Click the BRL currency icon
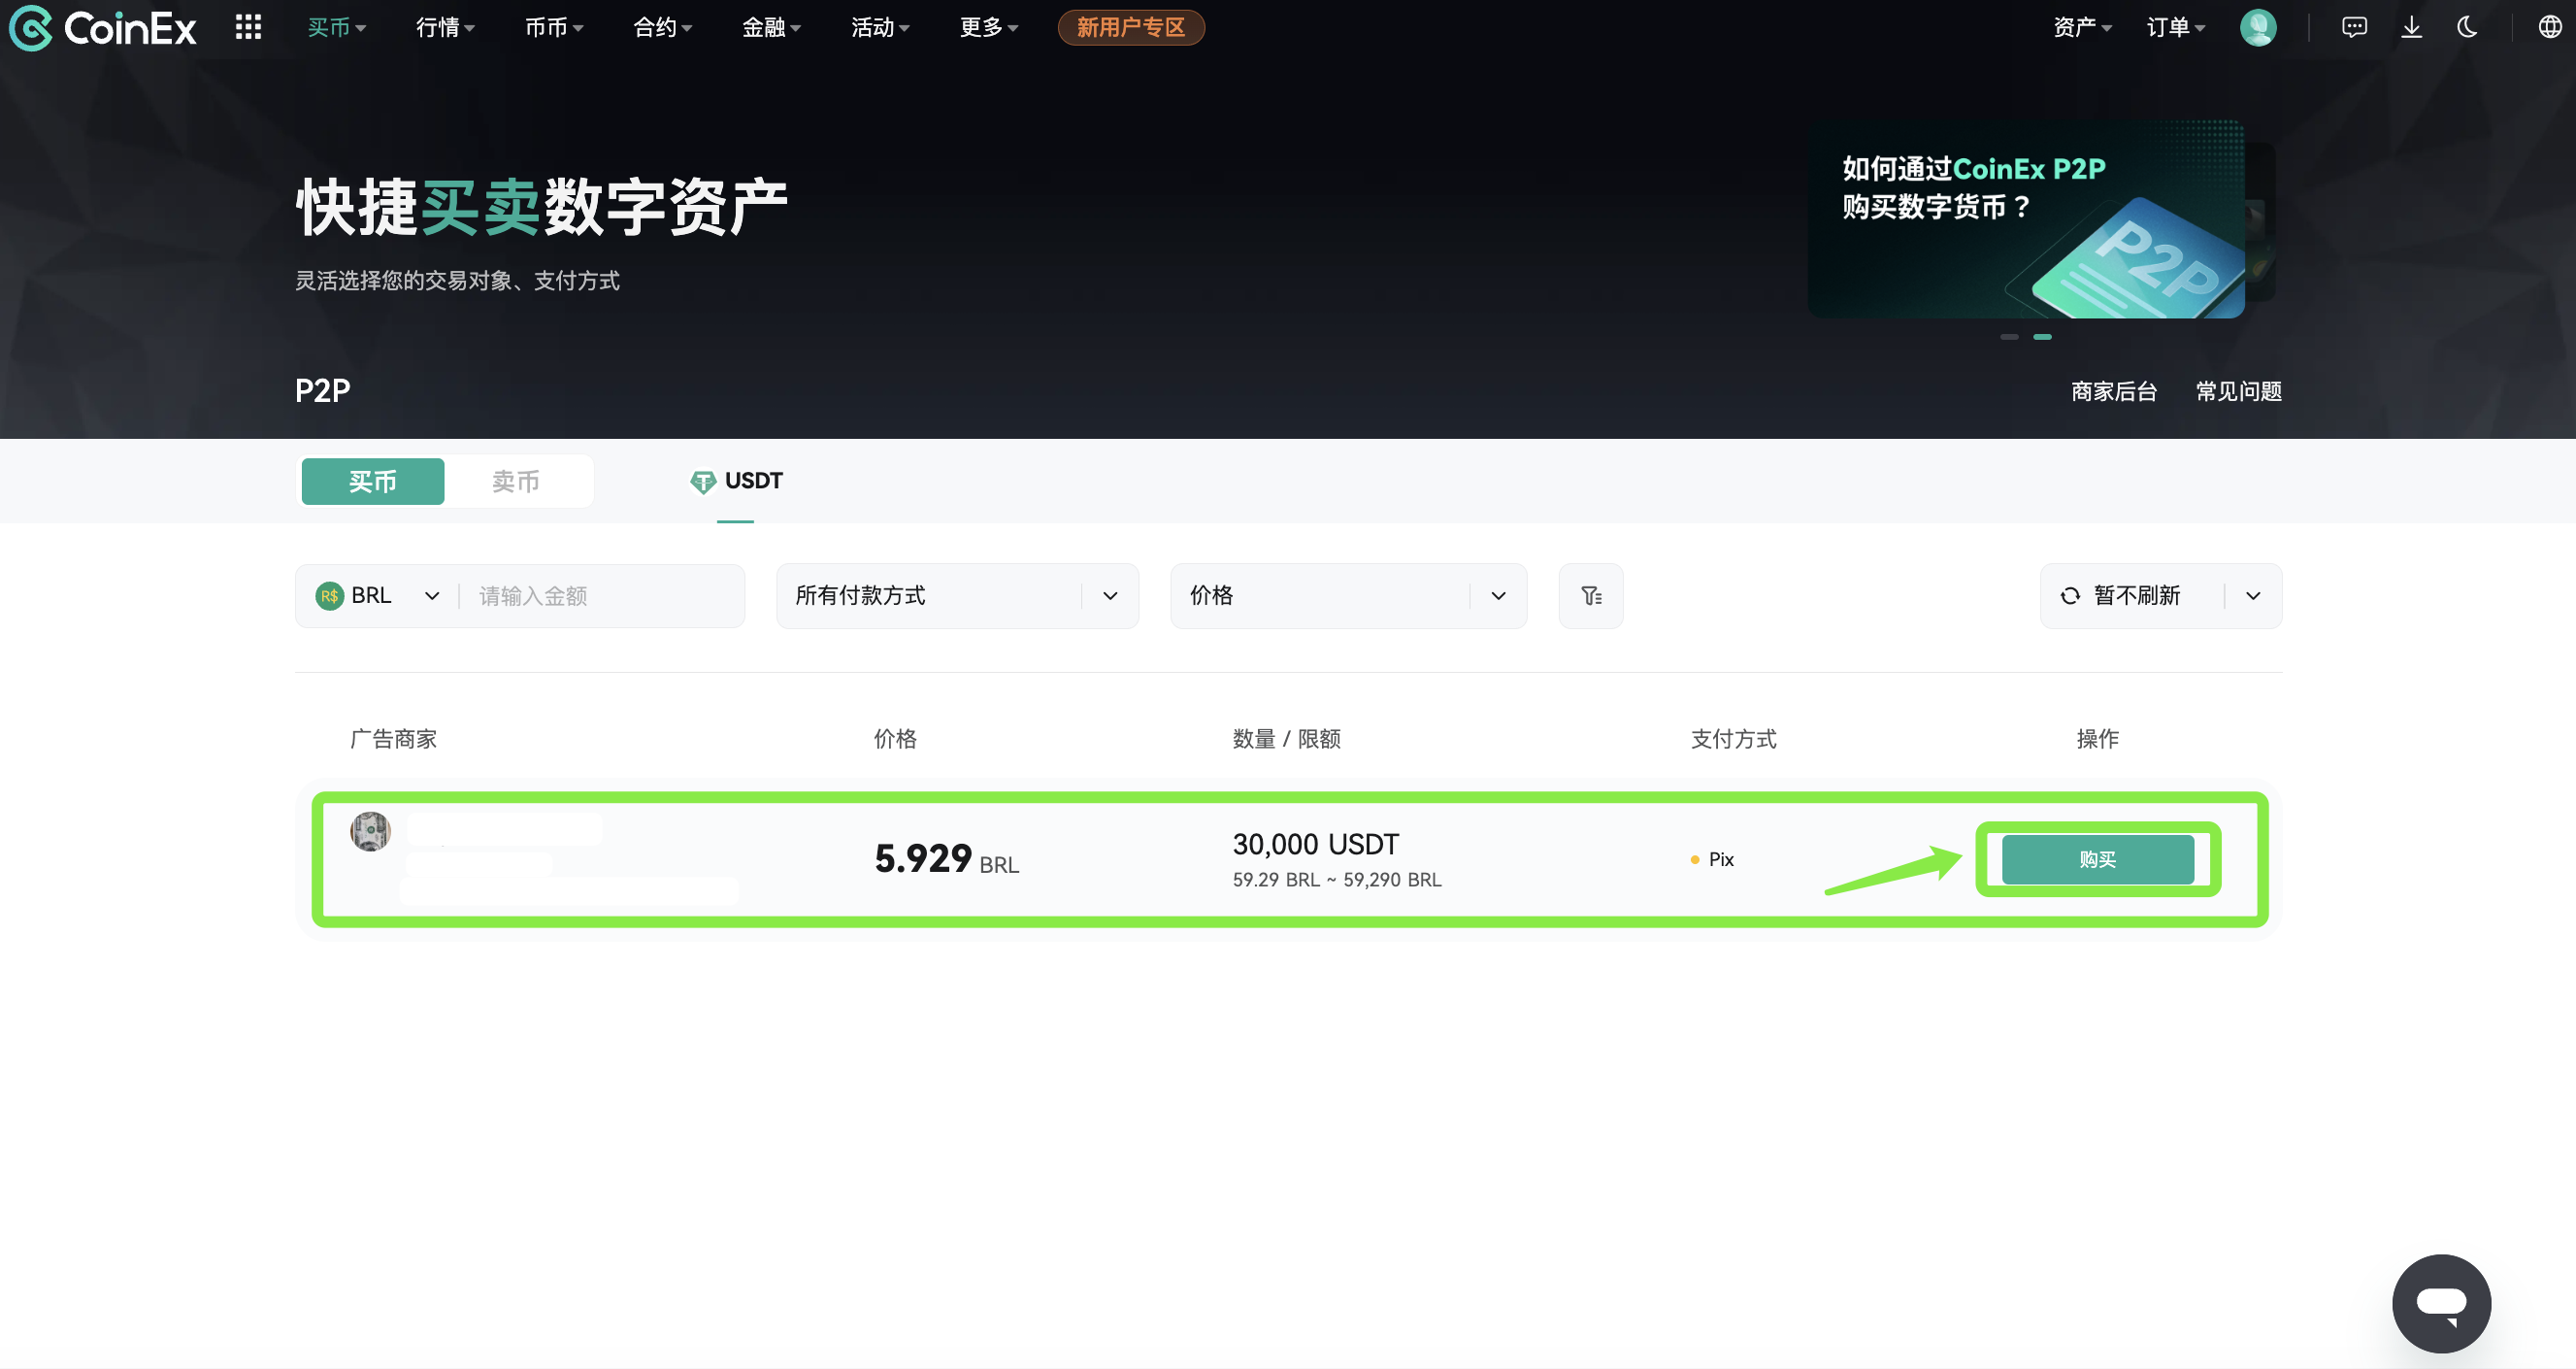2576x1369 pixels. (x=329, y=596)
